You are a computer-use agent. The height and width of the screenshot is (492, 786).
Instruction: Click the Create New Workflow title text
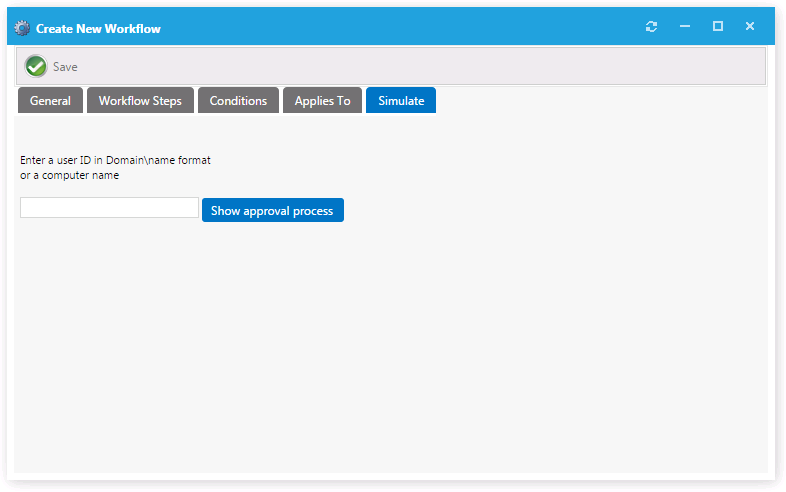point(98,28)
